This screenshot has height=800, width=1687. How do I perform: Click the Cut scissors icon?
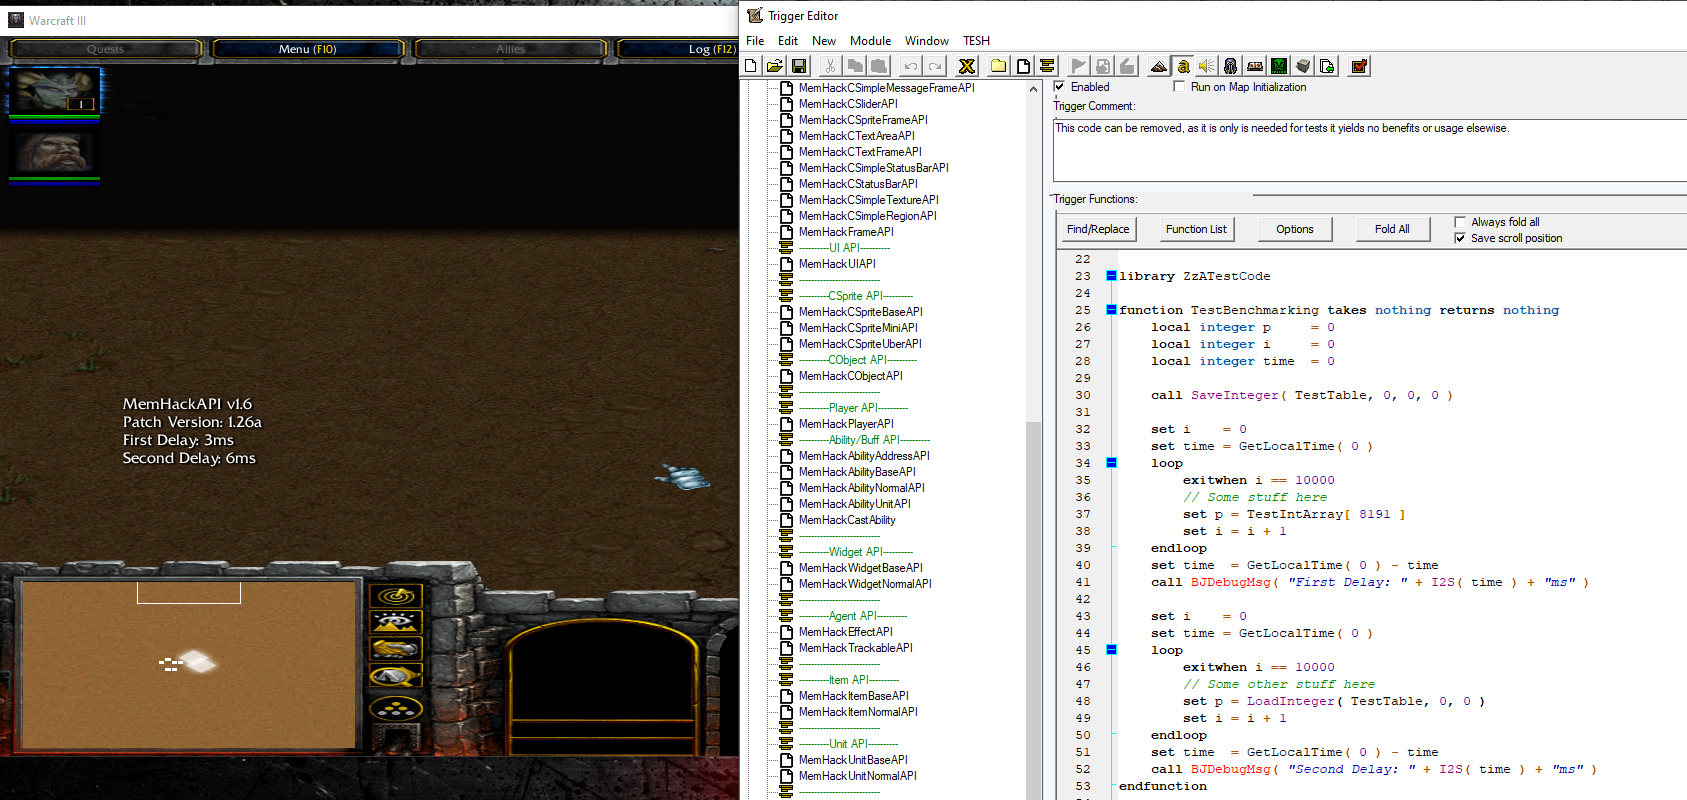coord(830,66)
